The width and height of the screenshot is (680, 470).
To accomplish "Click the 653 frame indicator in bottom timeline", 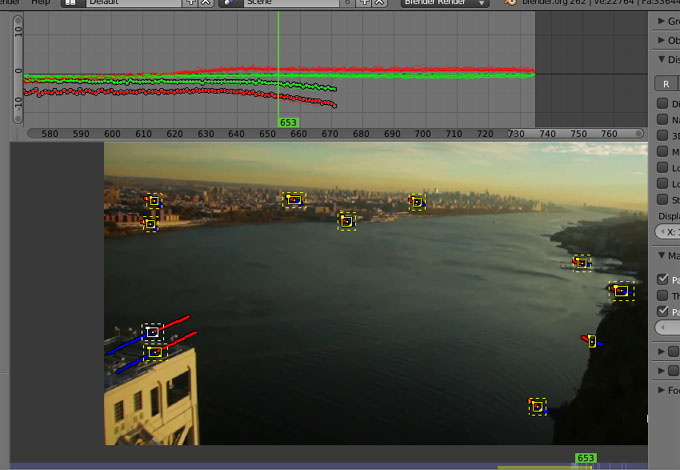I will 585,458.
